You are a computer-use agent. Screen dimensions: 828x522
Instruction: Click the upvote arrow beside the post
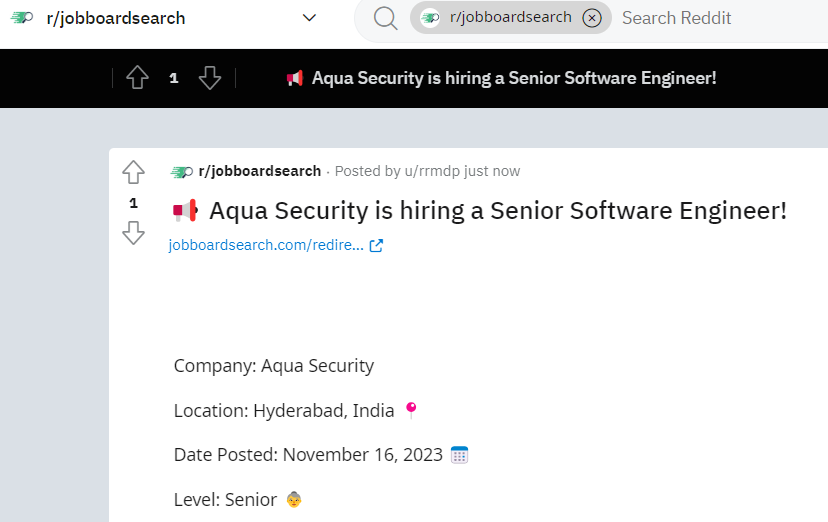click(133, 172)
